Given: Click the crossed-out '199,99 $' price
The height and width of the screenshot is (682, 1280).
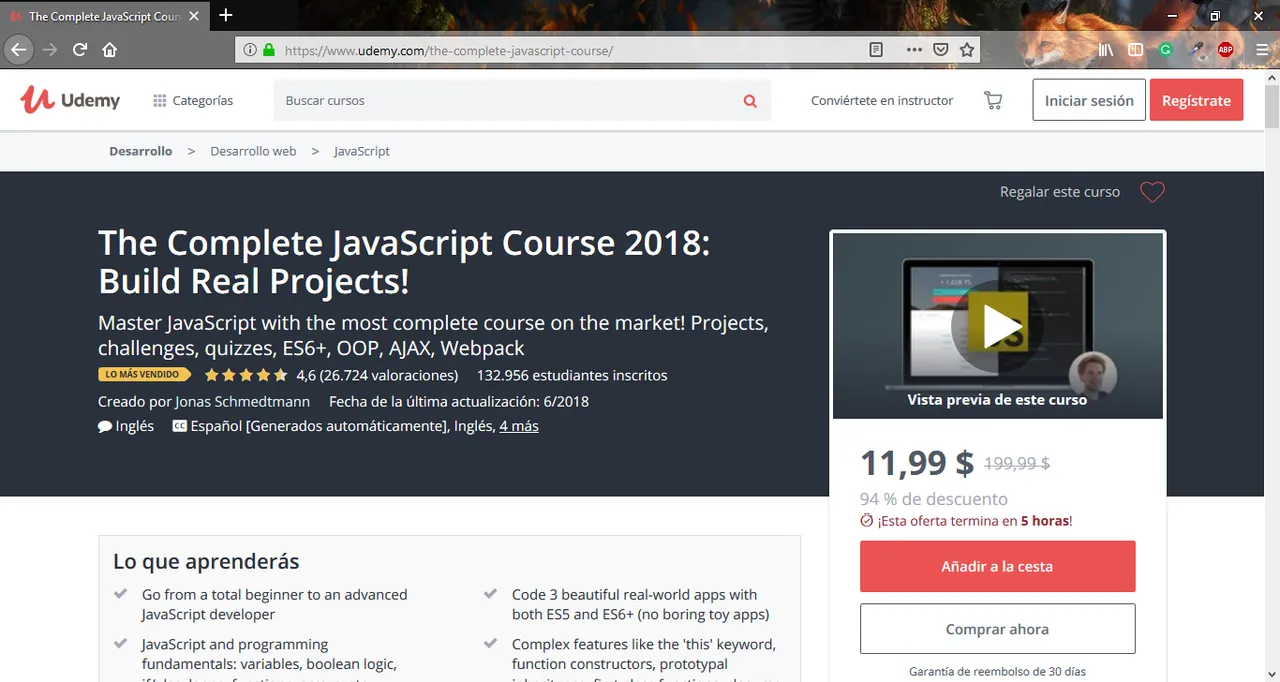Looking at the screenshot, I should (x=1017, y=463).
